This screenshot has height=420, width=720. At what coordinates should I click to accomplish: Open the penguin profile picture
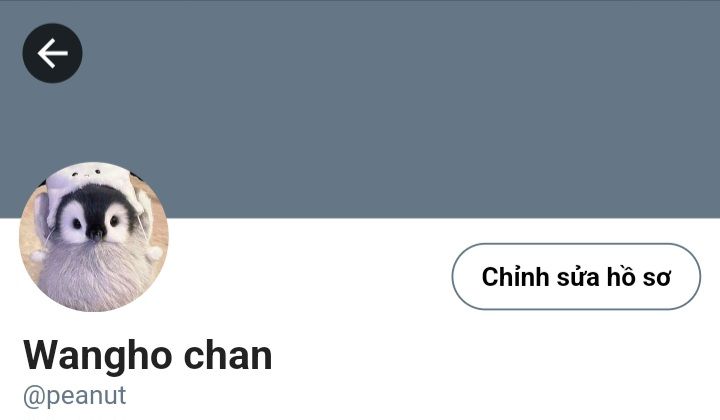[x=94, y=237]
